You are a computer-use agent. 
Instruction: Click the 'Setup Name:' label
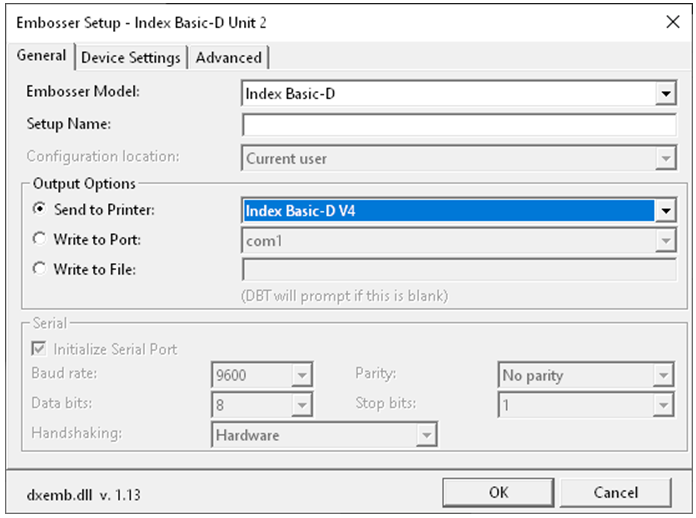click(69, 124)
